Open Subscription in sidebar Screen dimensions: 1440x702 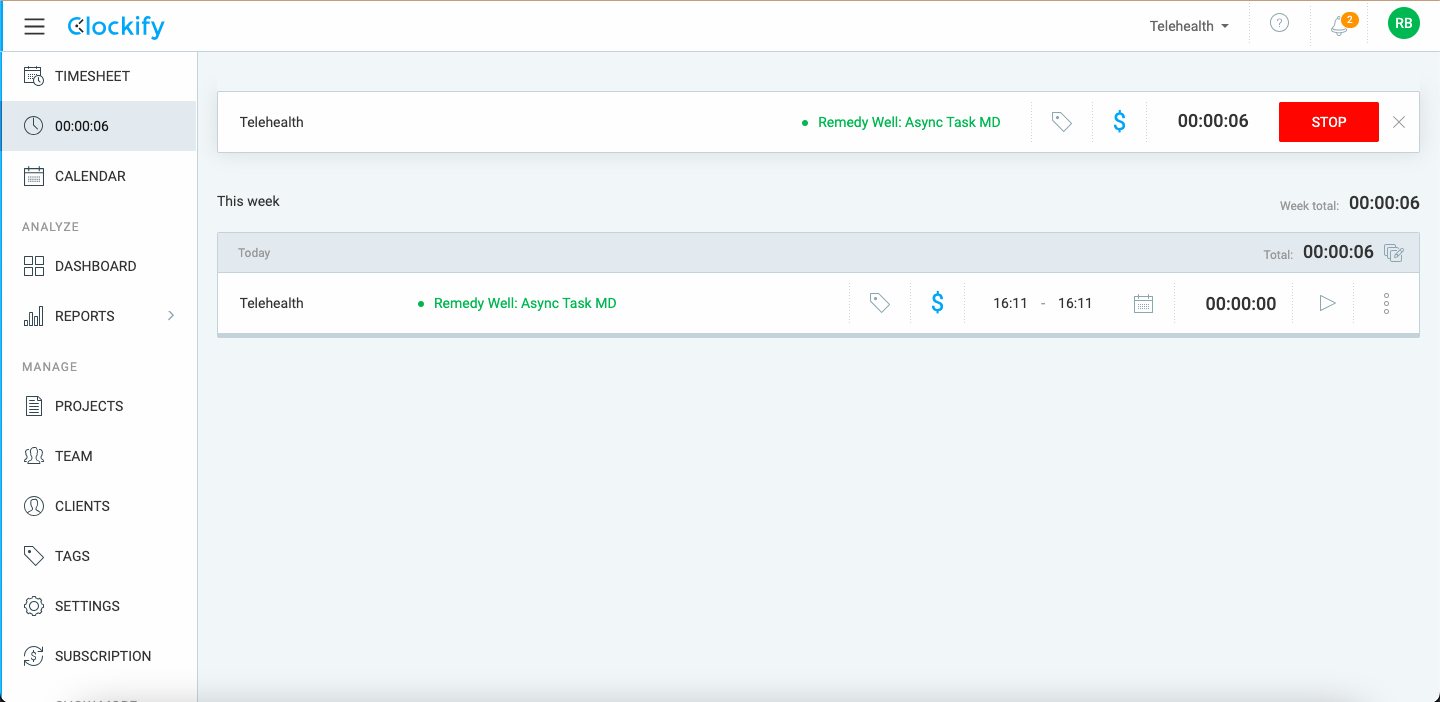tap(99, 656)
